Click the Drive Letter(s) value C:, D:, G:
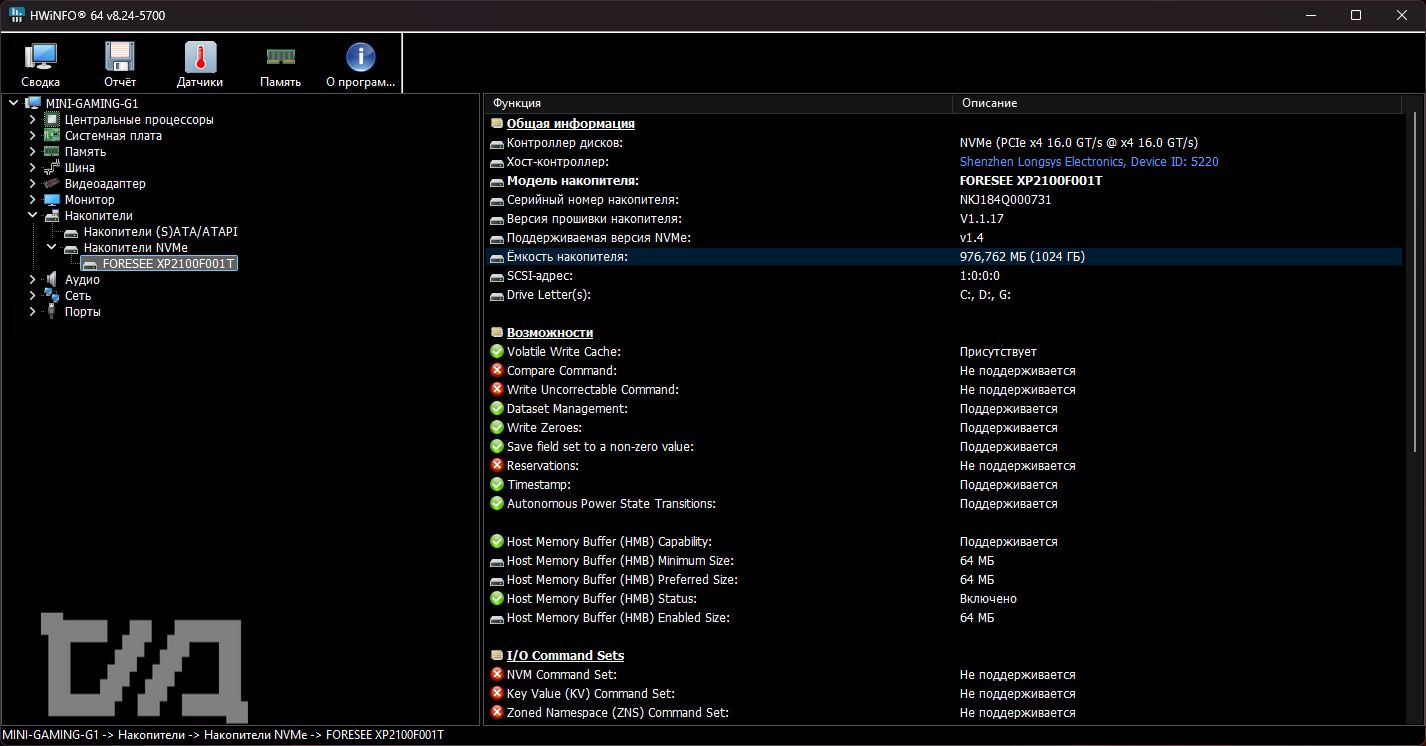Image resolution: width=1426 pixels, height=746 pixels. pyautogui.click(x=985, y=295)
